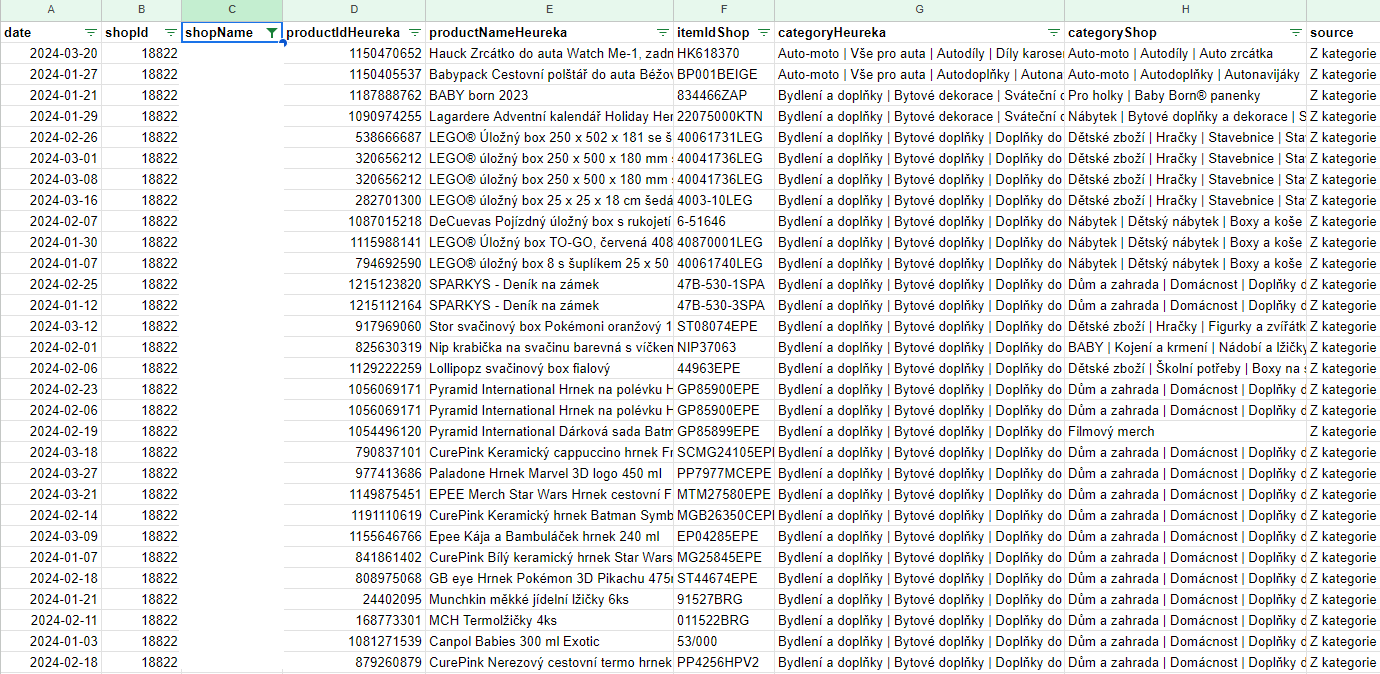Select the product ID cell 1115988141

(x=355, y=243)
